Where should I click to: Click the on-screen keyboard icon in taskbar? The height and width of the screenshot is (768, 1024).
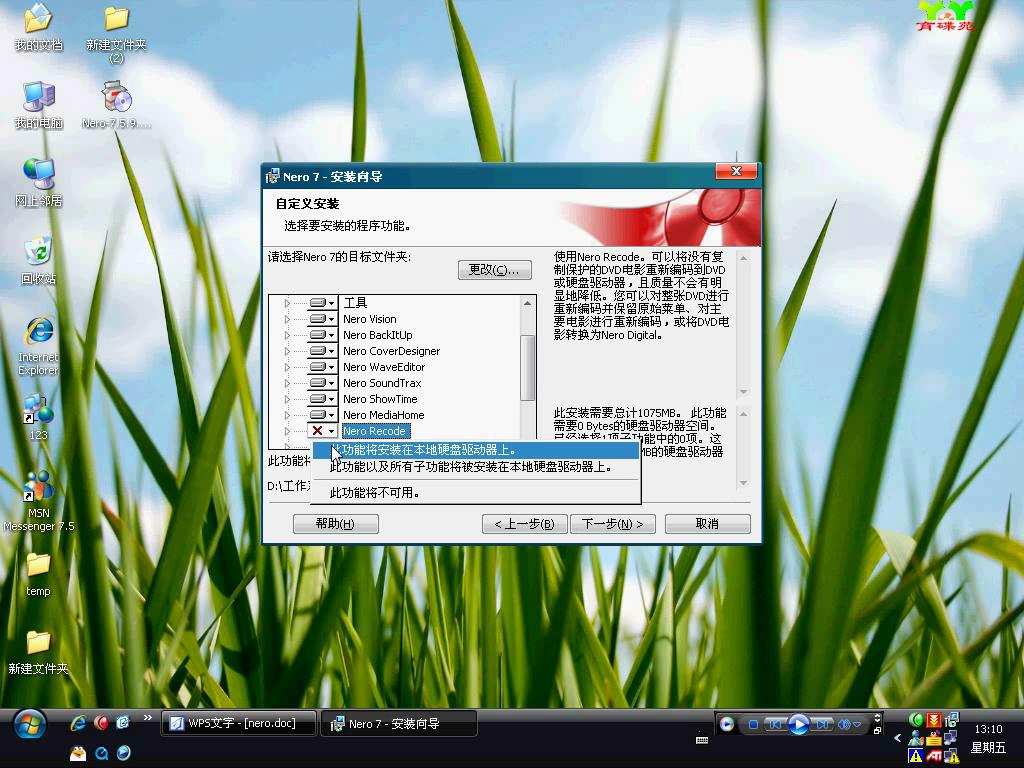click(702, 740)
